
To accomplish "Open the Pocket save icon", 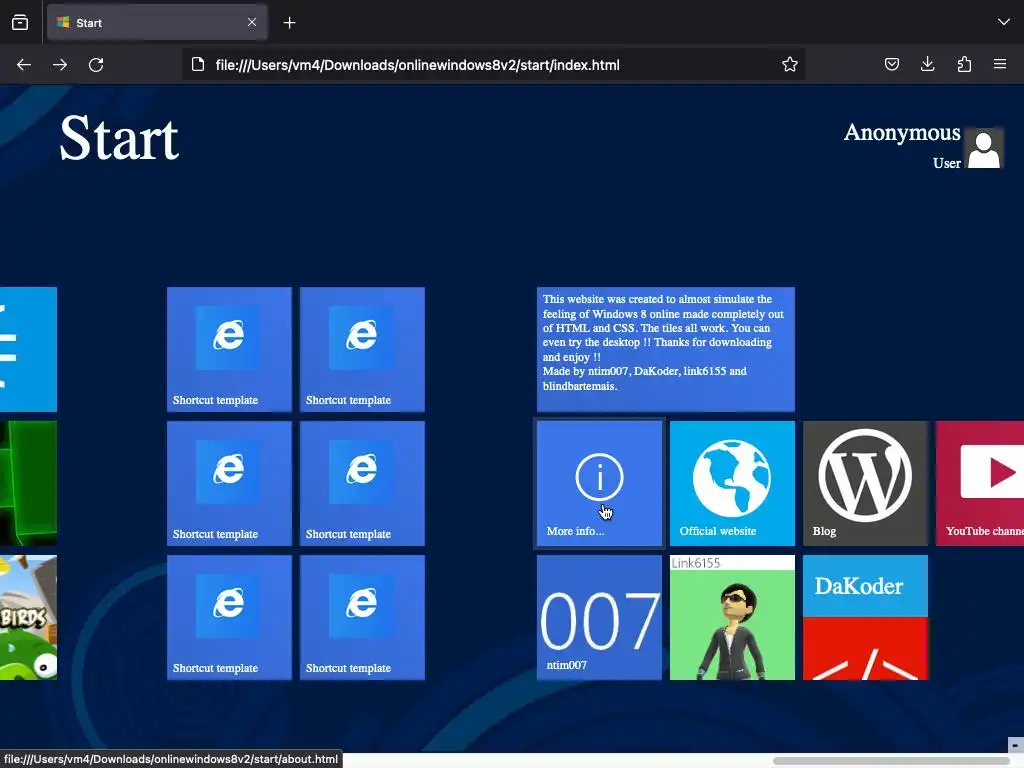I will [x=891, y=64].
